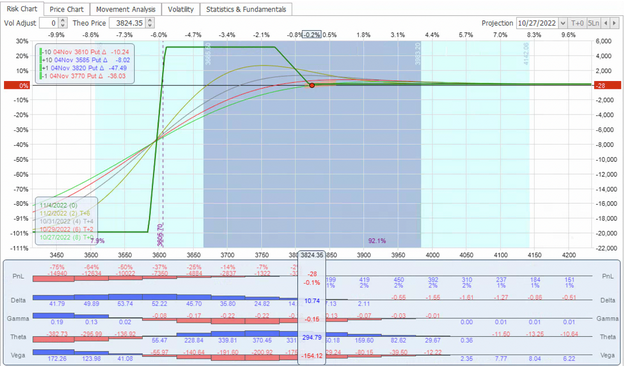Click the Vega value 172.26
This screenshot has height=370, width=625.
57,358
